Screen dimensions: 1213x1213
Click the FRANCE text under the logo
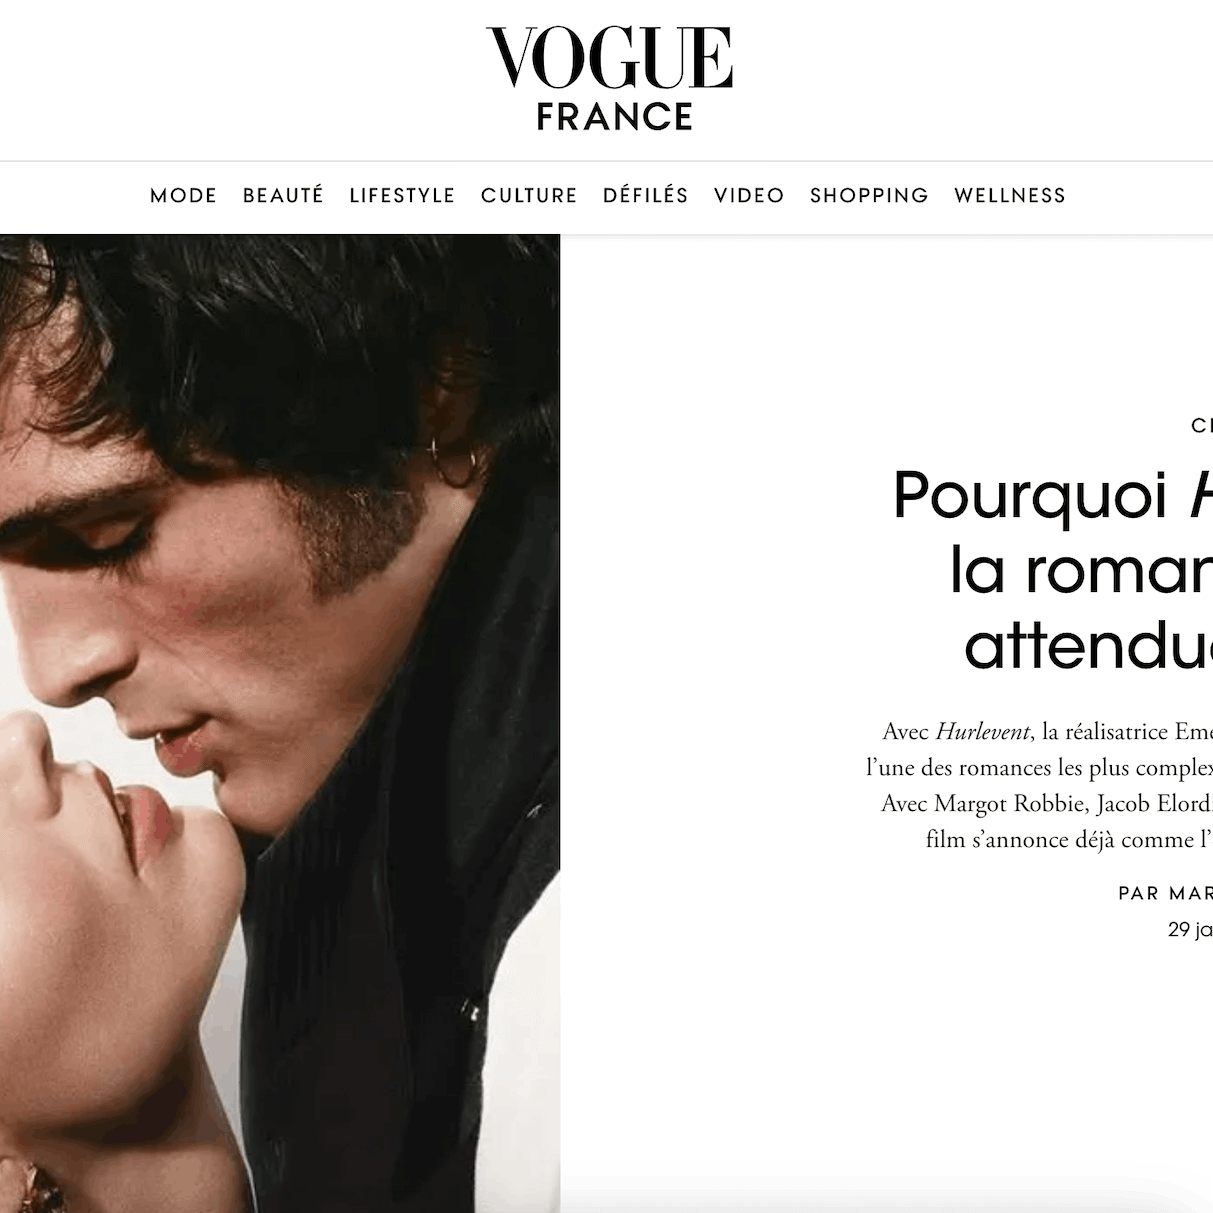(x=615, y=117)
